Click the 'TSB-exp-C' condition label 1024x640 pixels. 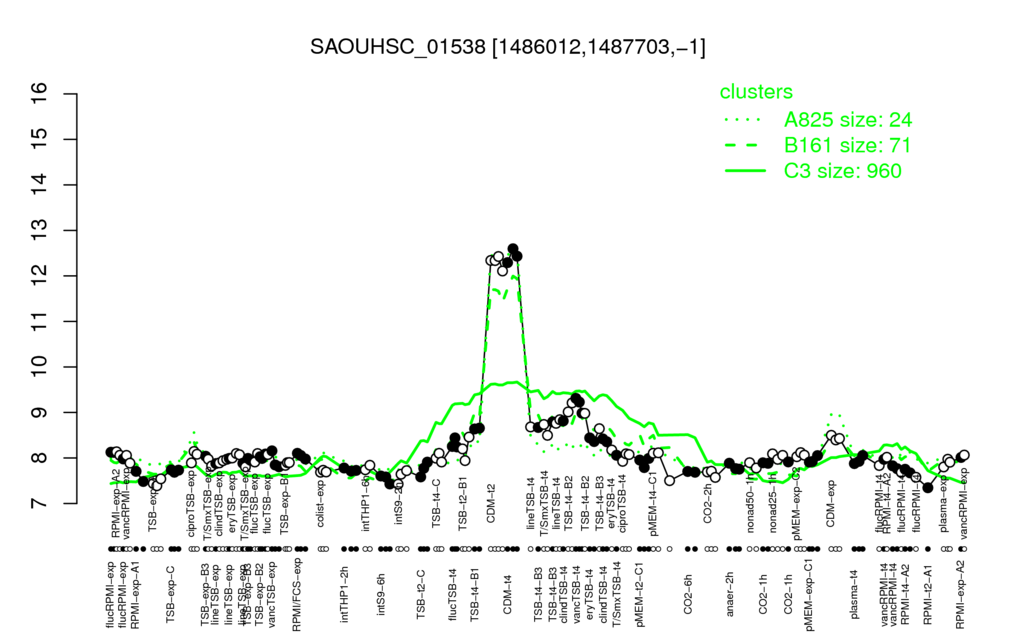[x=170, y=592]
